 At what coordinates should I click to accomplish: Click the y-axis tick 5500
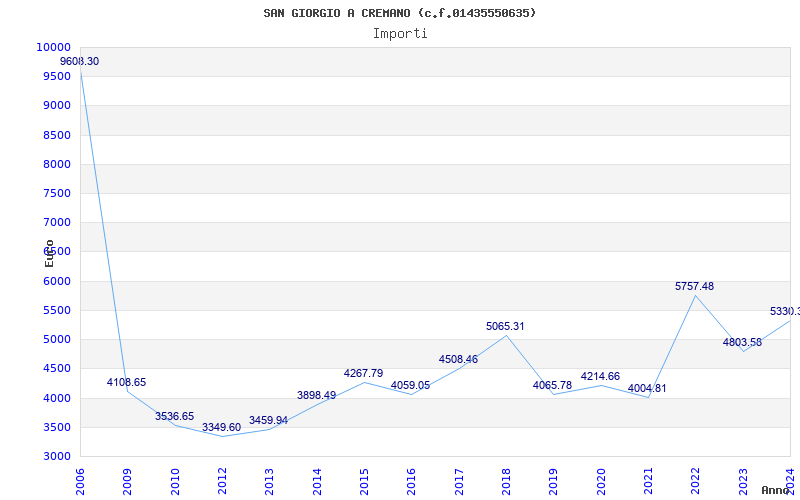point(57,310)
